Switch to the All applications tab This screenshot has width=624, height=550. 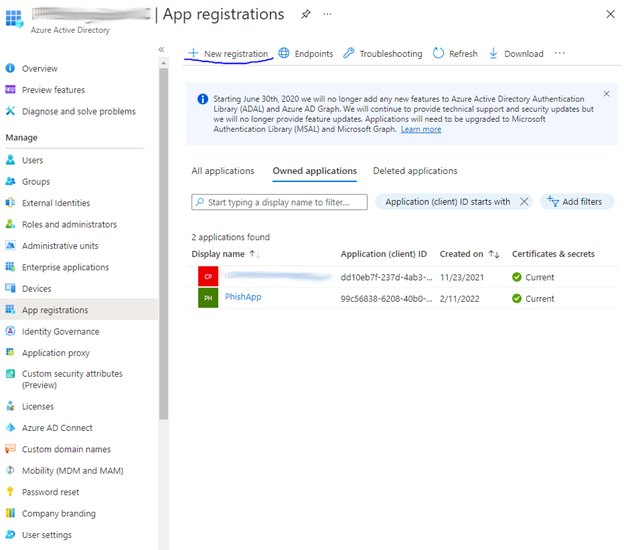223,171
